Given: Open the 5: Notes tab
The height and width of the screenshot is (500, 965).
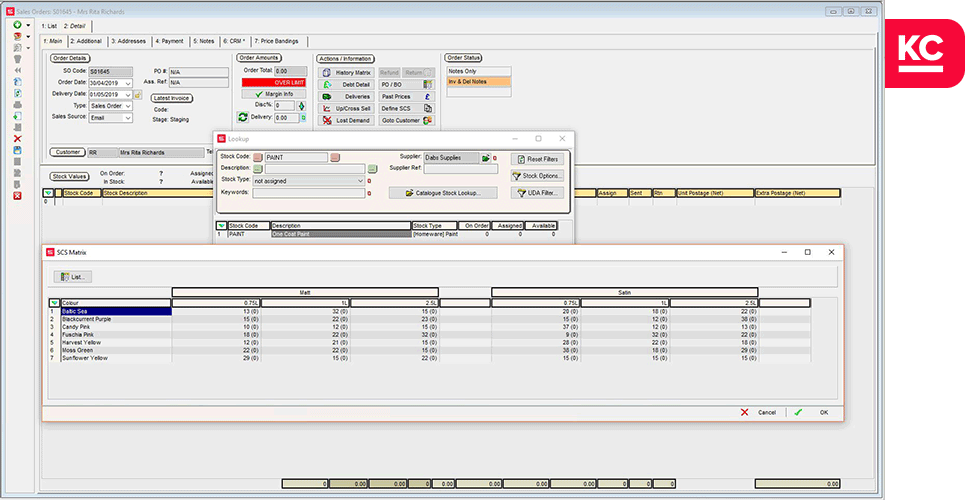Looking at the screenshot, I should pyautogui.click(x=204, y=41).
